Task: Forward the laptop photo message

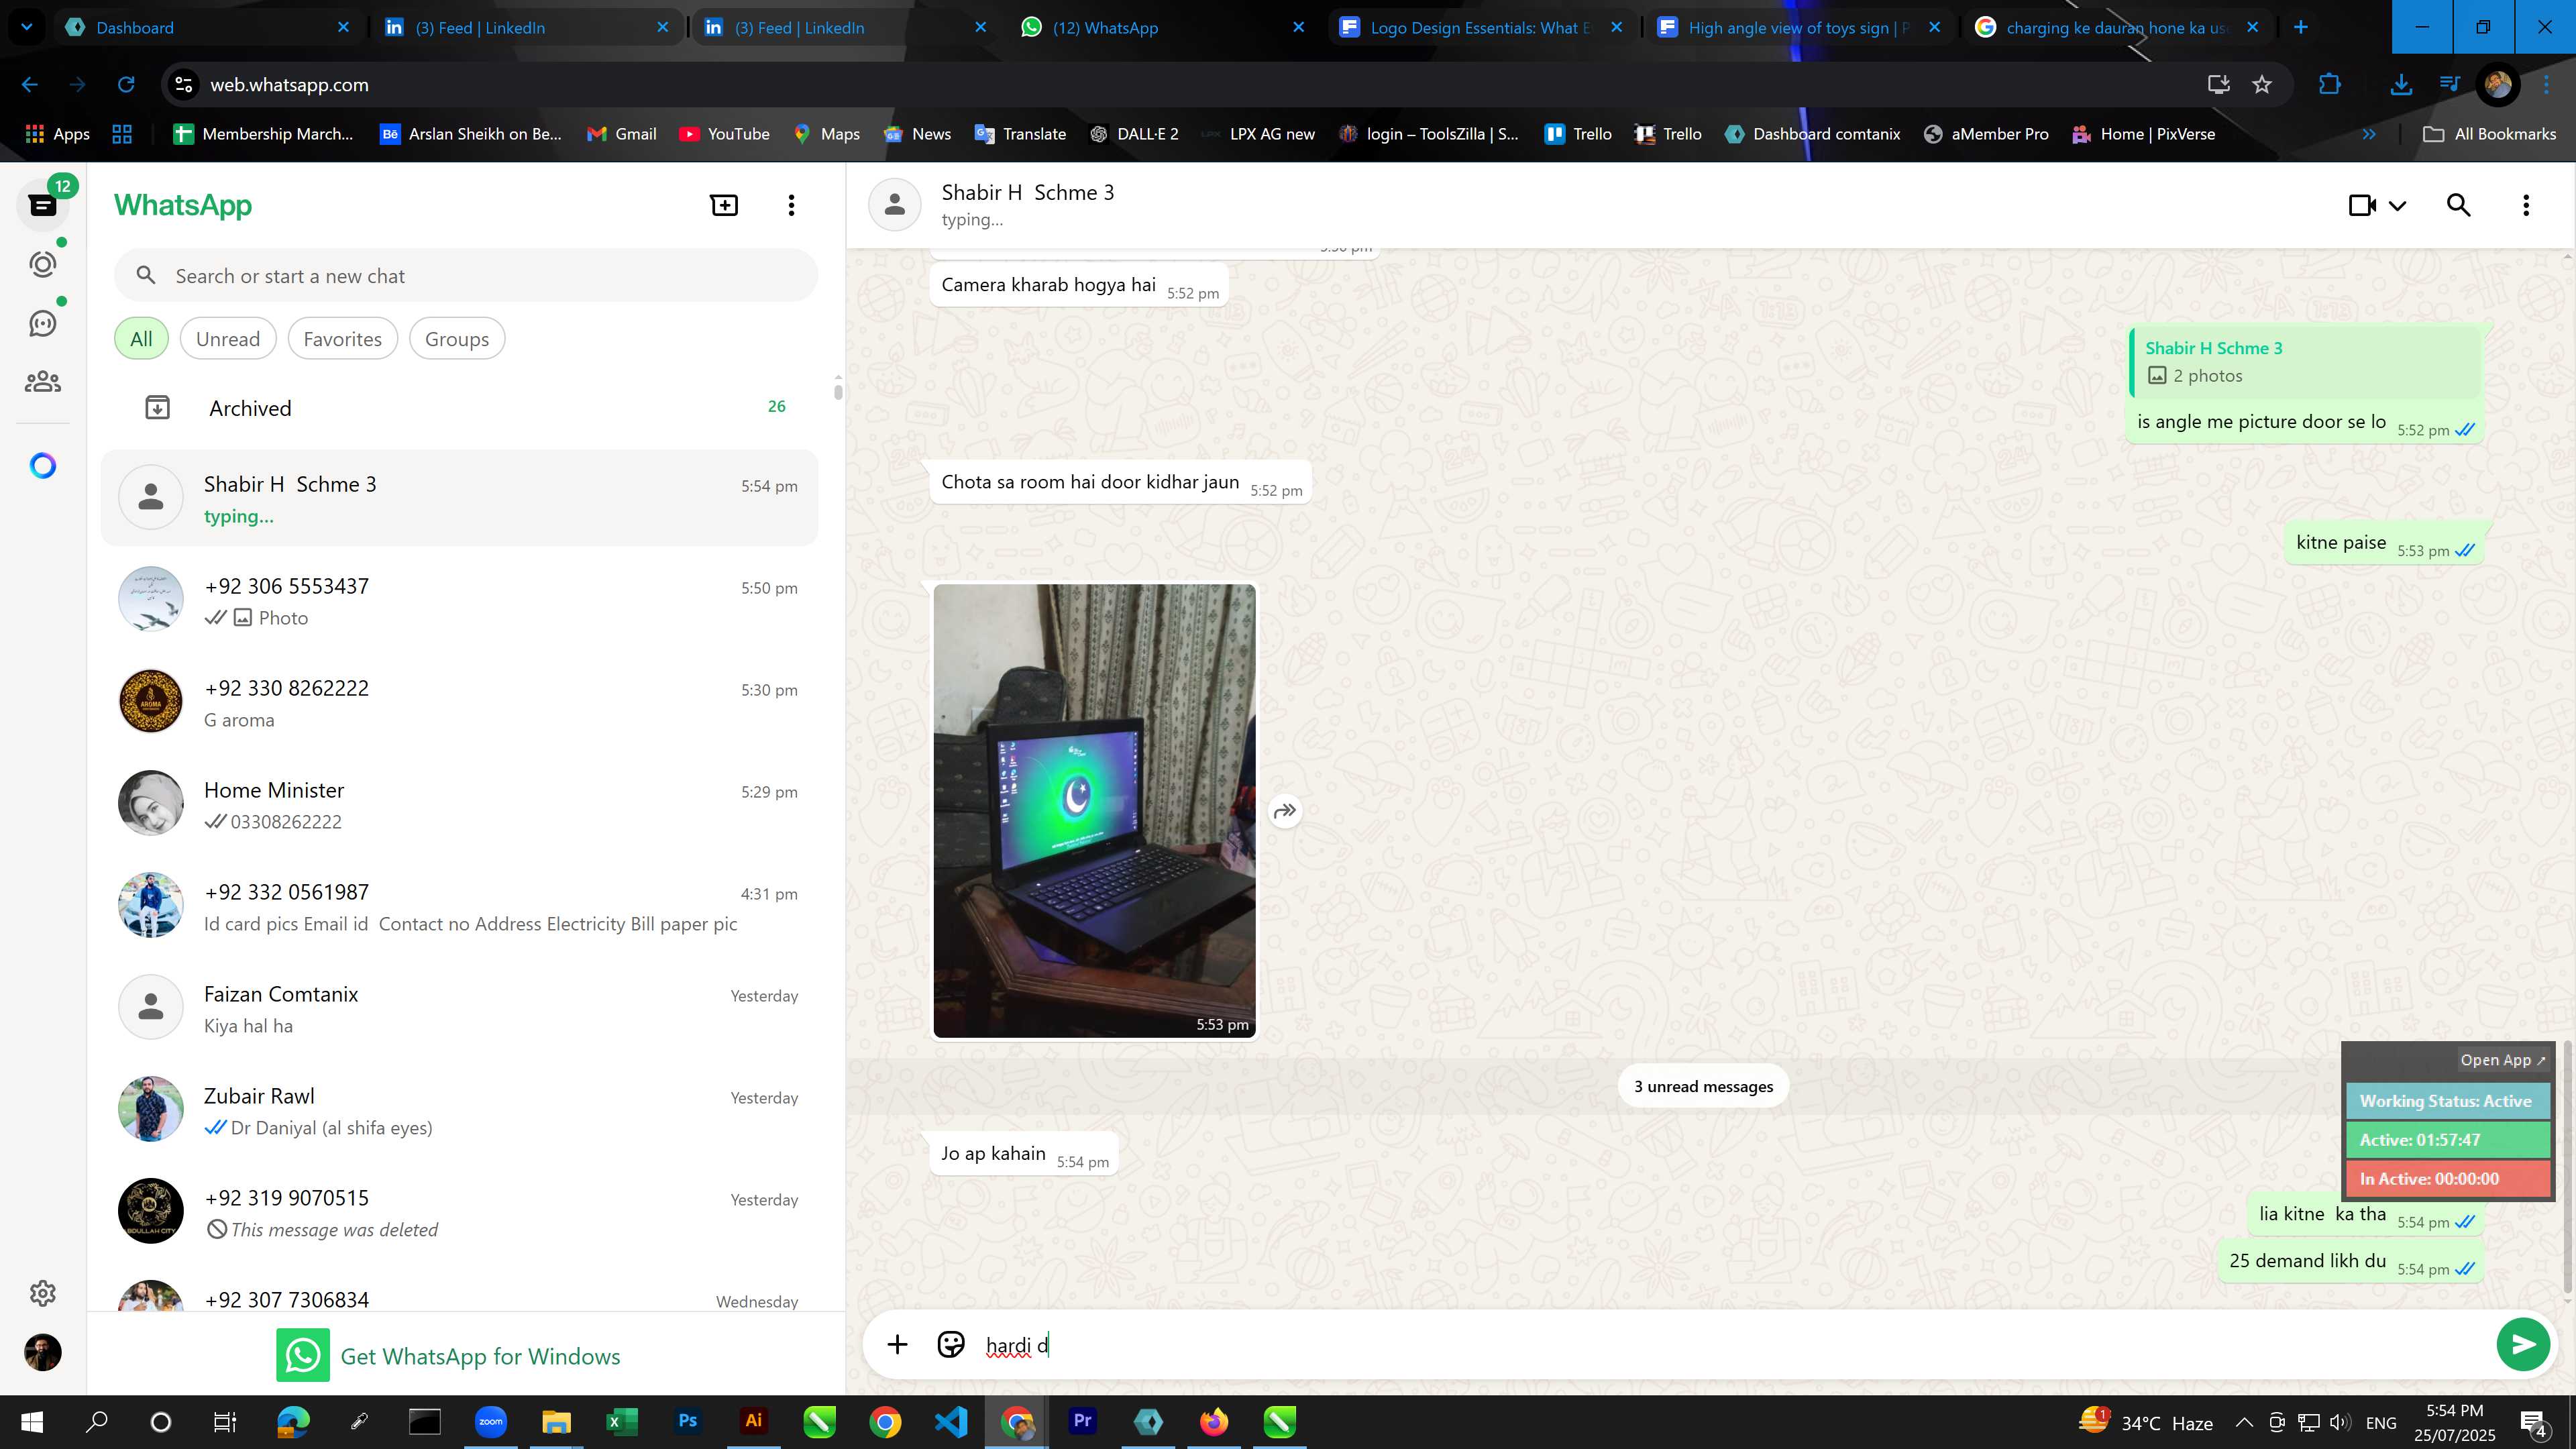Action: click(1285, 810)
